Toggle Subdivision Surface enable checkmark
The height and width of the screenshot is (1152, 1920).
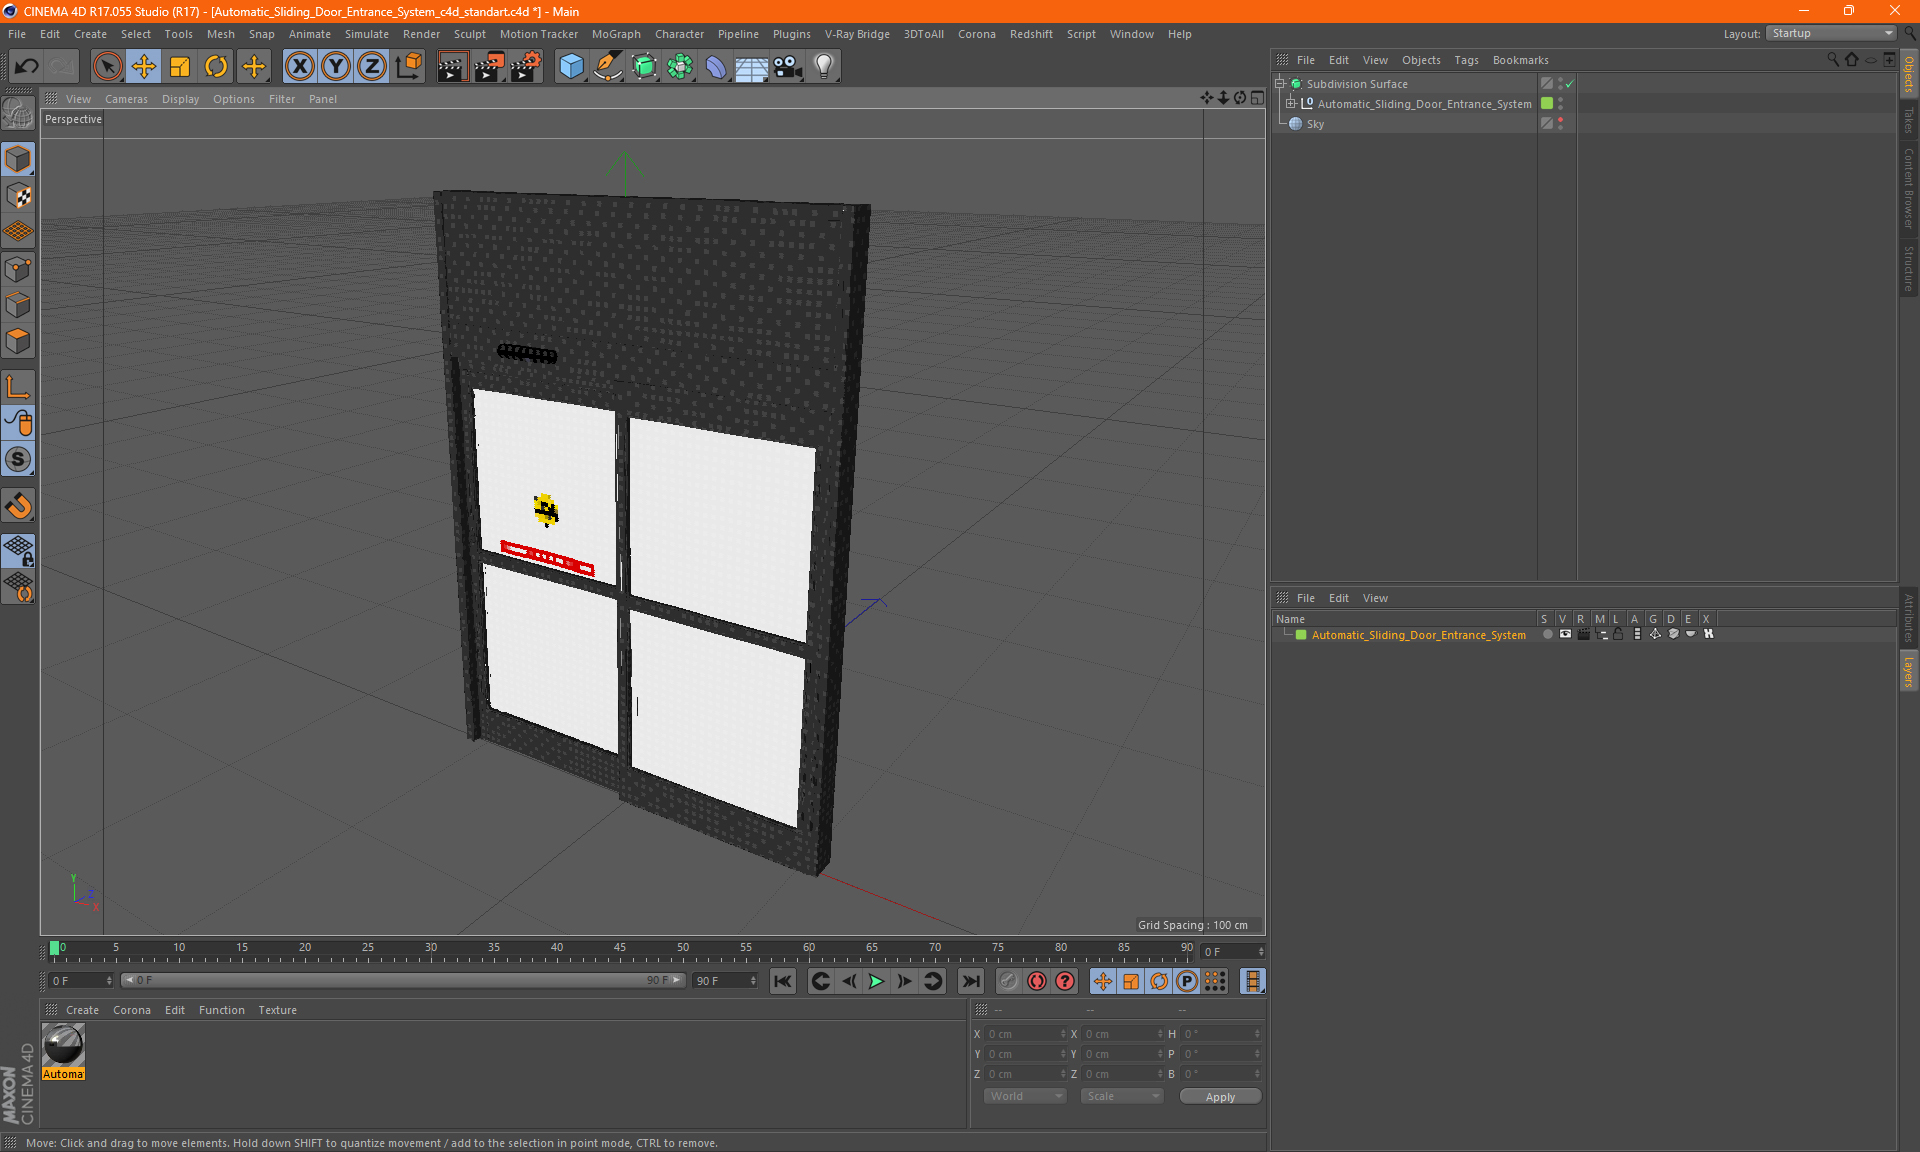point(1569,84)
